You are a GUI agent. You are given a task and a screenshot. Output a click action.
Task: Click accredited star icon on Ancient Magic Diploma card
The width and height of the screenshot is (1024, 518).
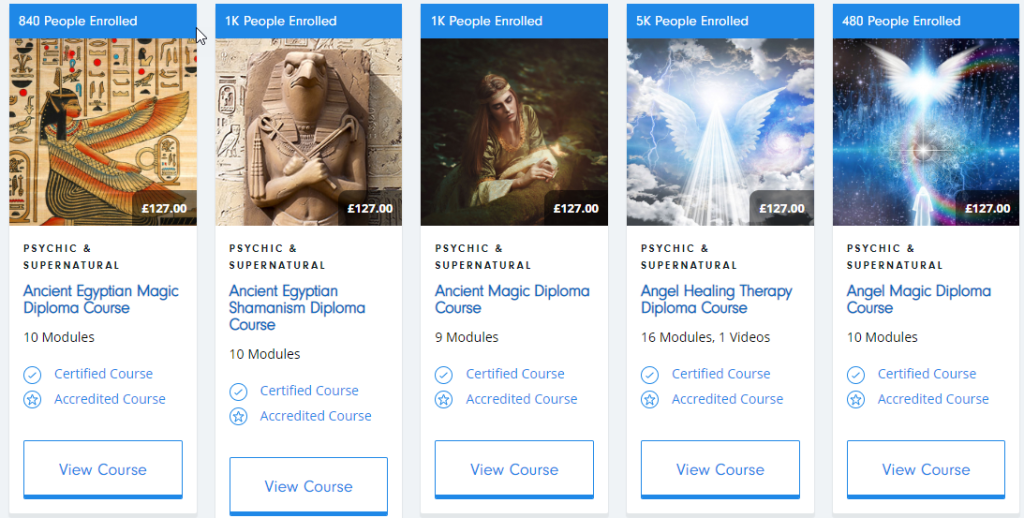point(444,399)
